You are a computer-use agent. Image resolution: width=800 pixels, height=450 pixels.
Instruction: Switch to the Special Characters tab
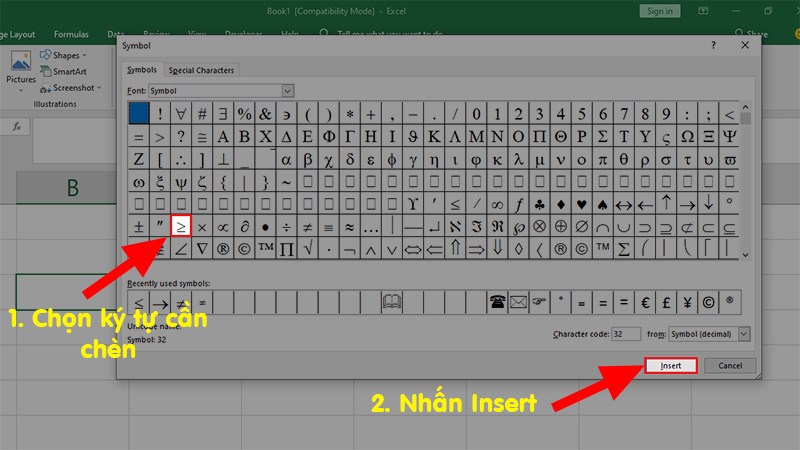(x=201, y=70)
